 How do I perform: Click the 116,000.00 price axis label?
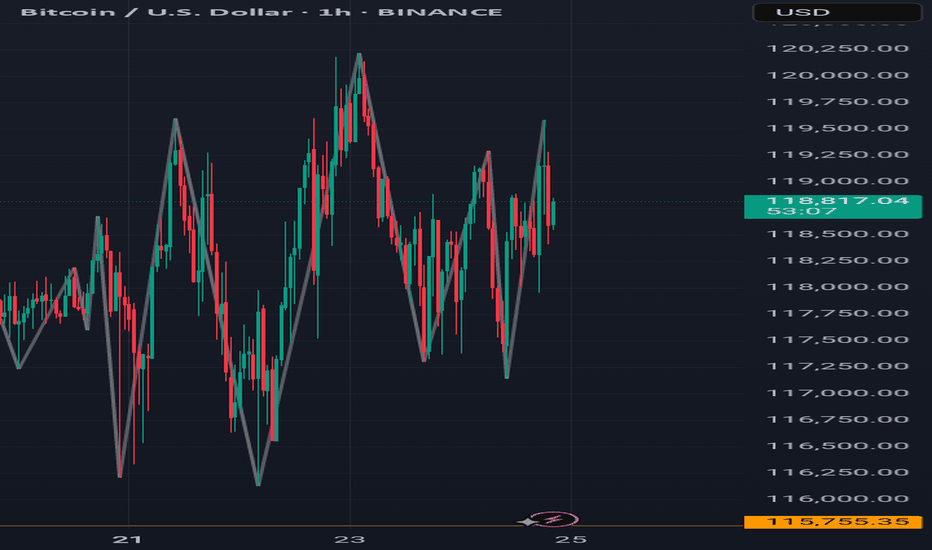[x=838, y=499]
